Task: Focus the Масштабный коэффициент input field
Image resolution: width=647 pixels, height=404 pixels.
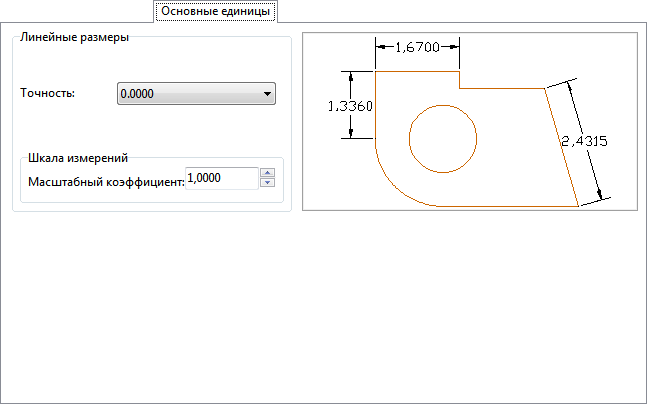Action: (x=220, y=177)
